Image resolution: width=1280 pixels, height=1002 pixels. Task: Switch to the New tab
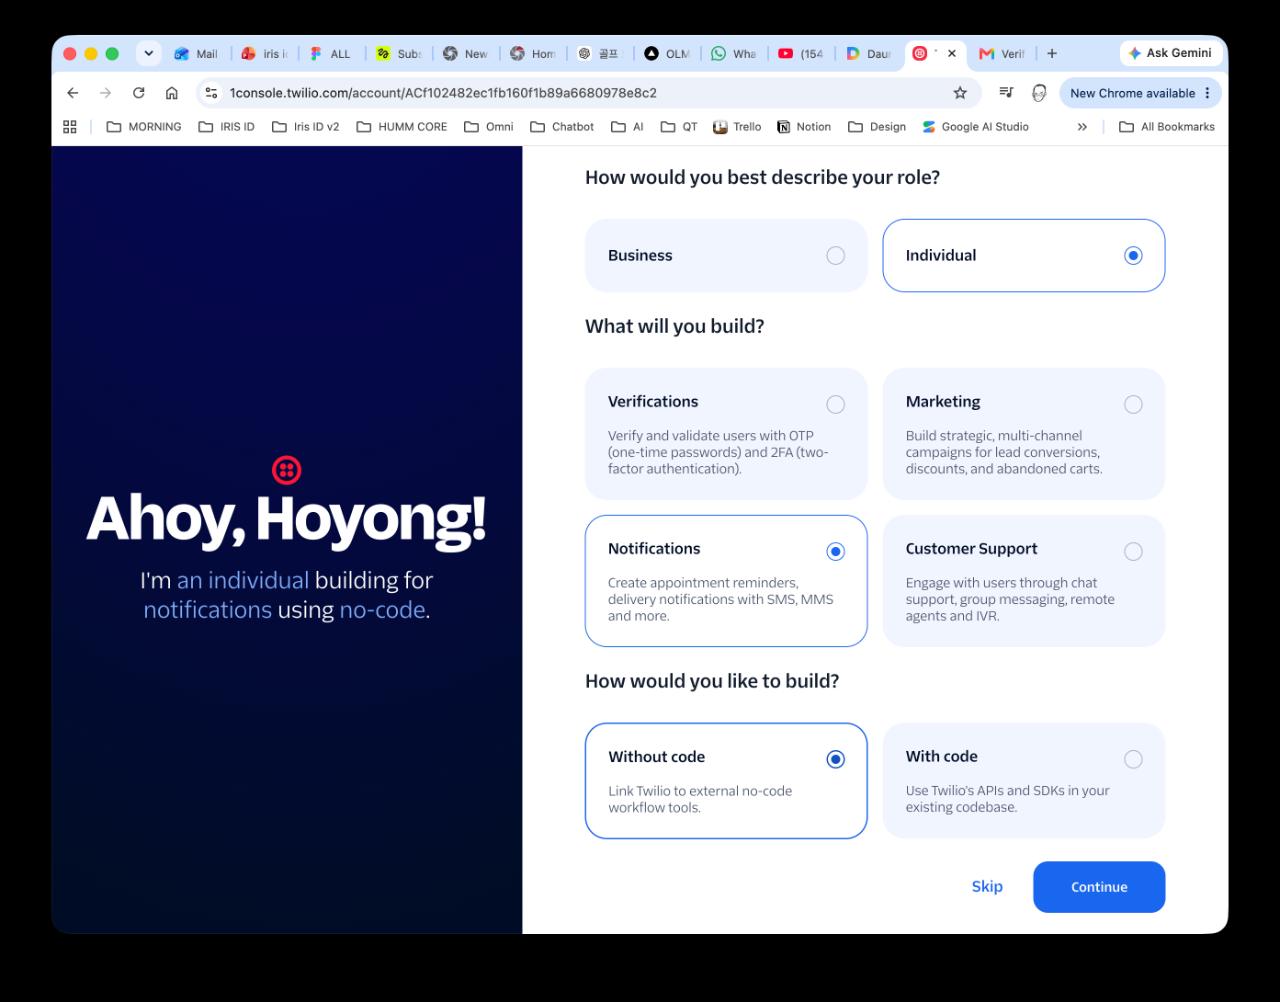[x=465, y=54]
